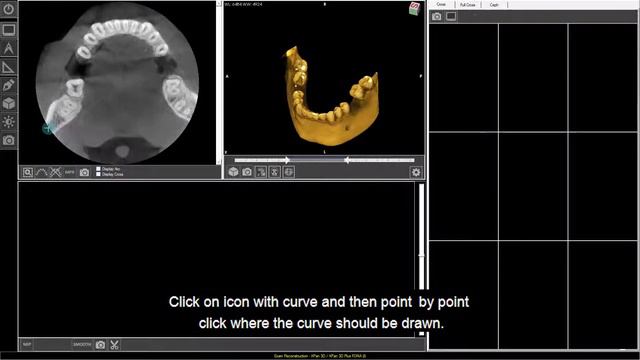This screenshot has height=360, width=640.
Task: Select the screen layout icon in left sidebar
Action: (8, 30)
